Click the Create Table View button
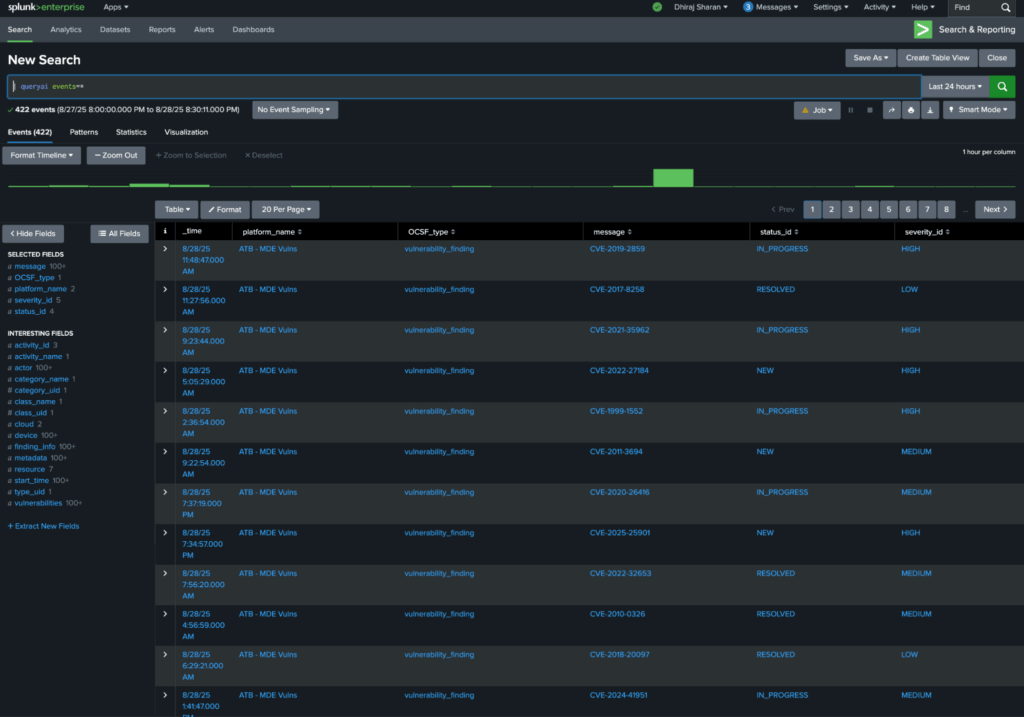Viewport: 1024px width, 717px height. [937, 58]
